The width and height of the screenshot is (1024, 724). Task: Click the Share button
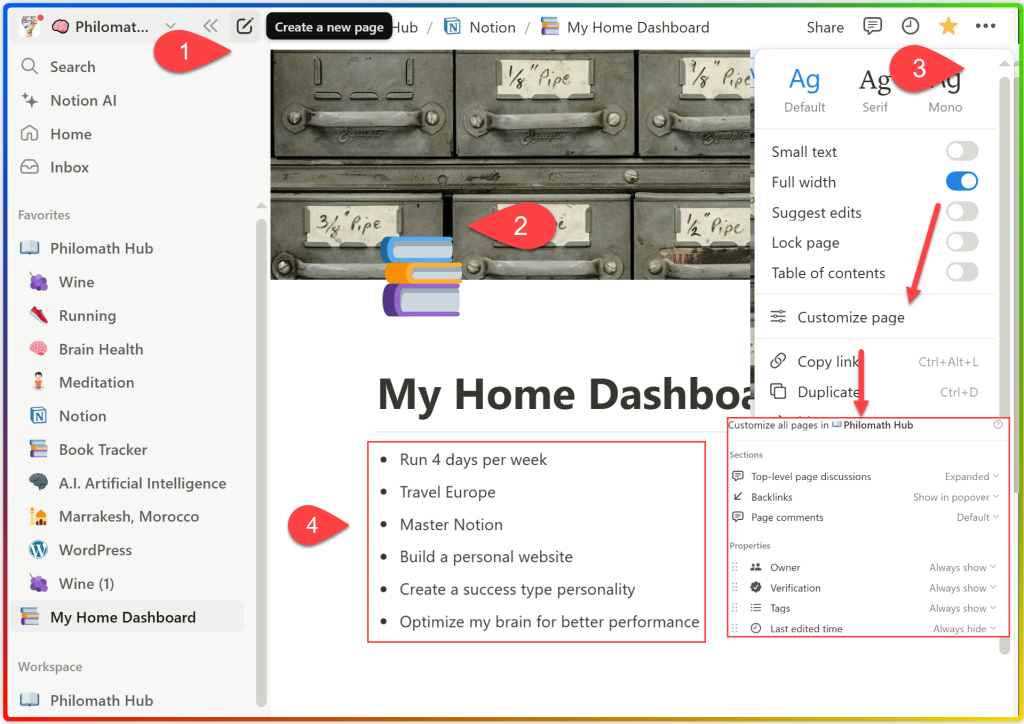pyautogui.click(x=825, y=27)
